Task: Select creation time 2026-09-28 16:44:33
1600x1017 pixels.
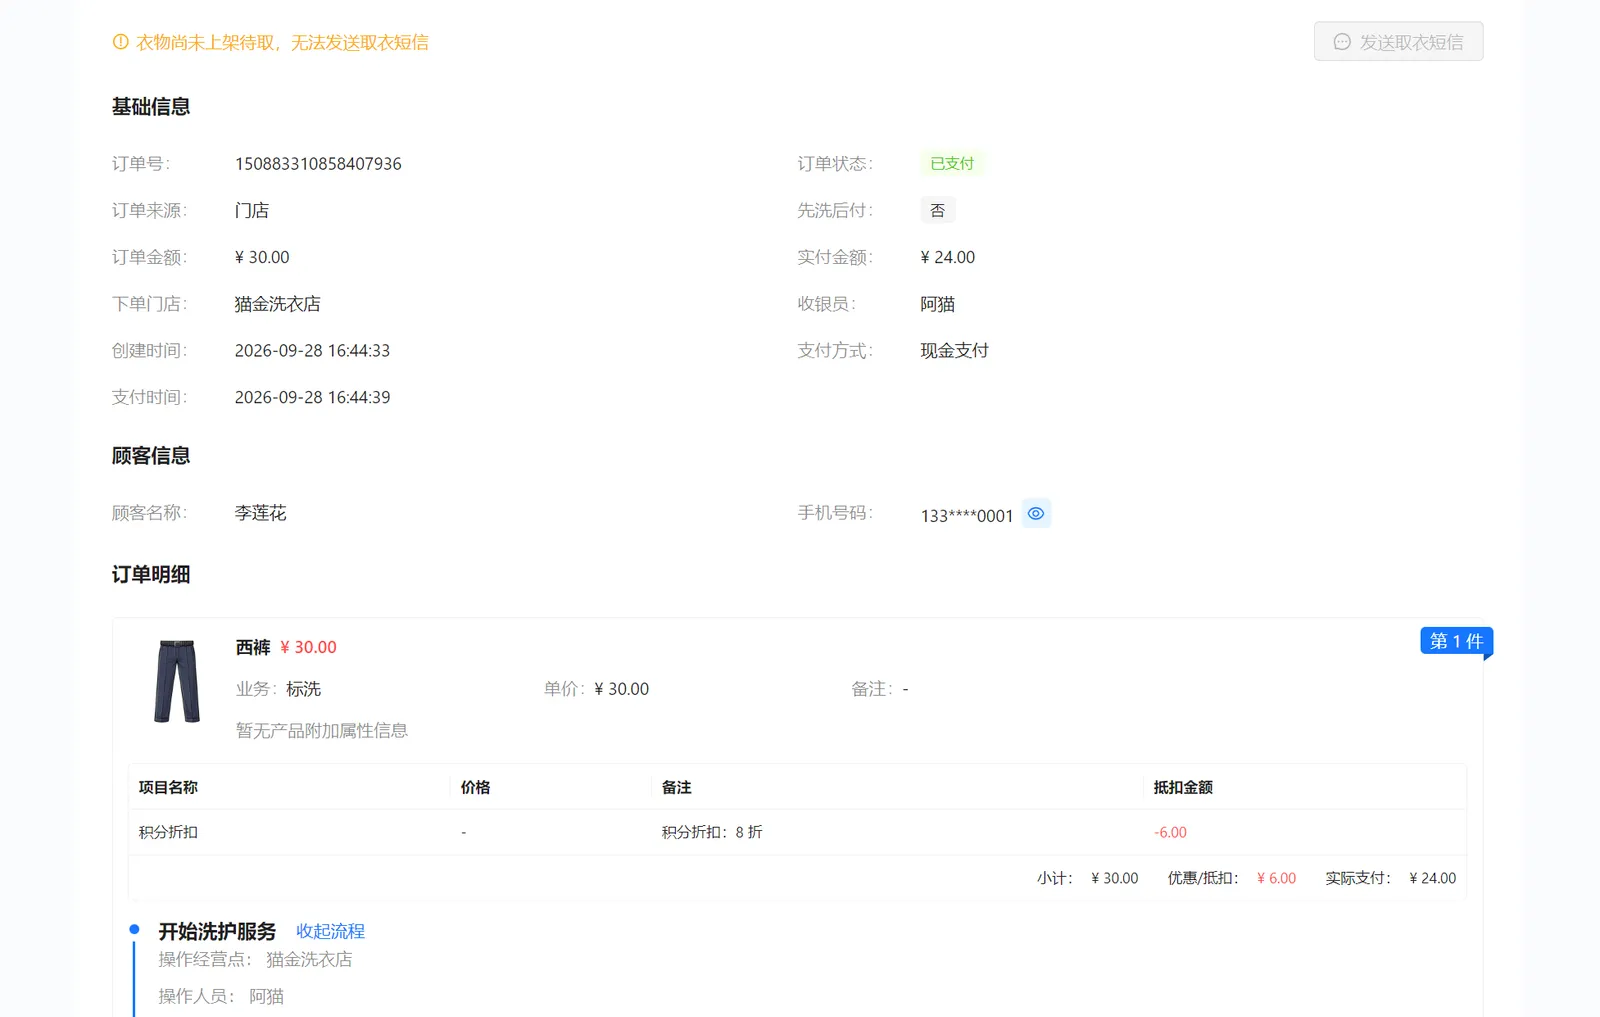Action: click(312, 351)
